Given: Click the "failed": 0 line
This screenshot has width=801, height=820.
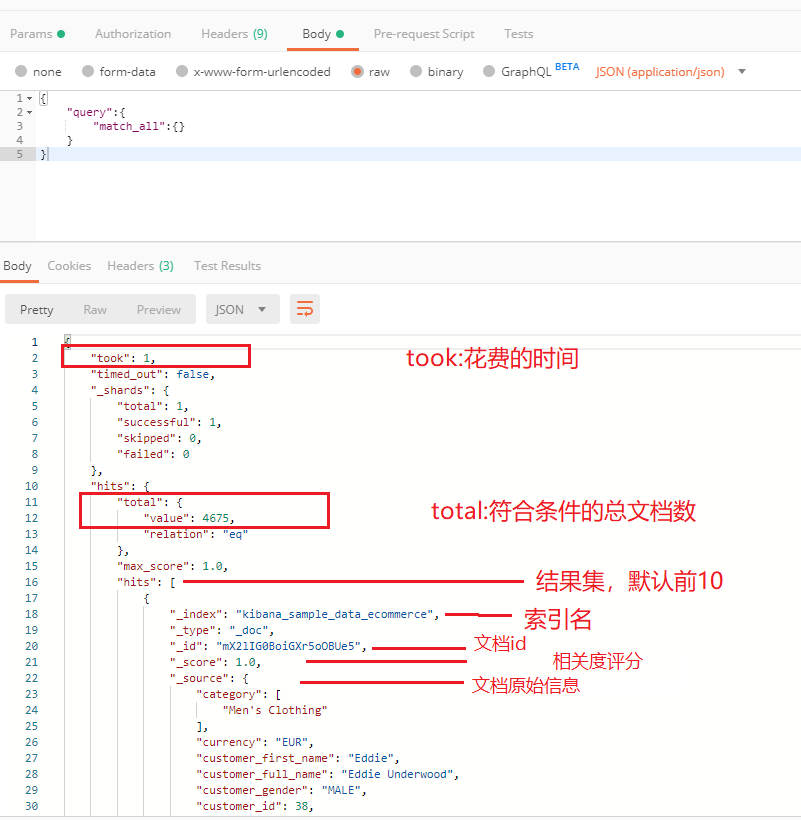Looking at the screenshot, I should click(x=153, y=454).
